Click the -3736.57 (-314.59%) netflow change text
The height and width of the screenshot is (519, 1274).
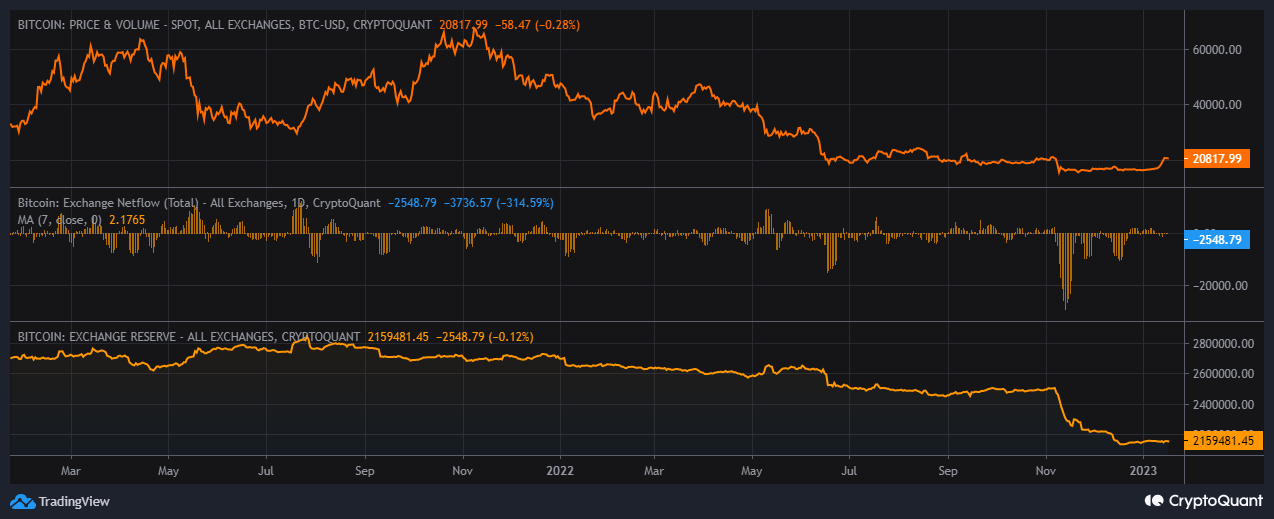tap(498, 202)
